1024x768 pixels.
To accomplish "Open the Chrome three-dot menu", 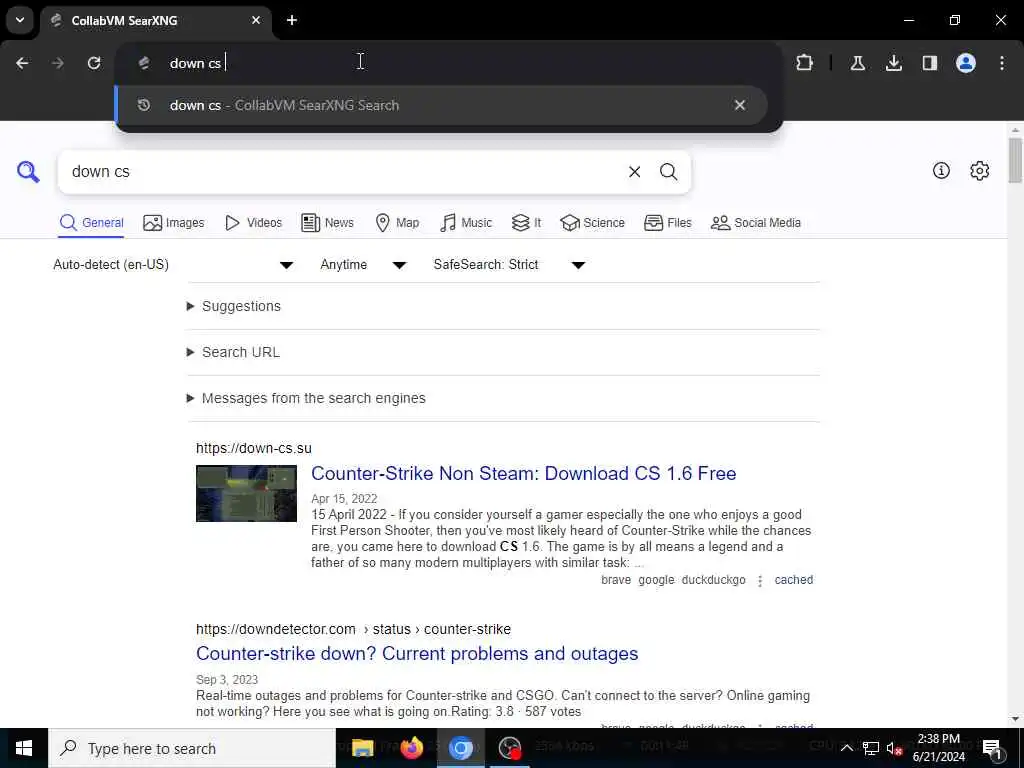I will (1002, 63).
